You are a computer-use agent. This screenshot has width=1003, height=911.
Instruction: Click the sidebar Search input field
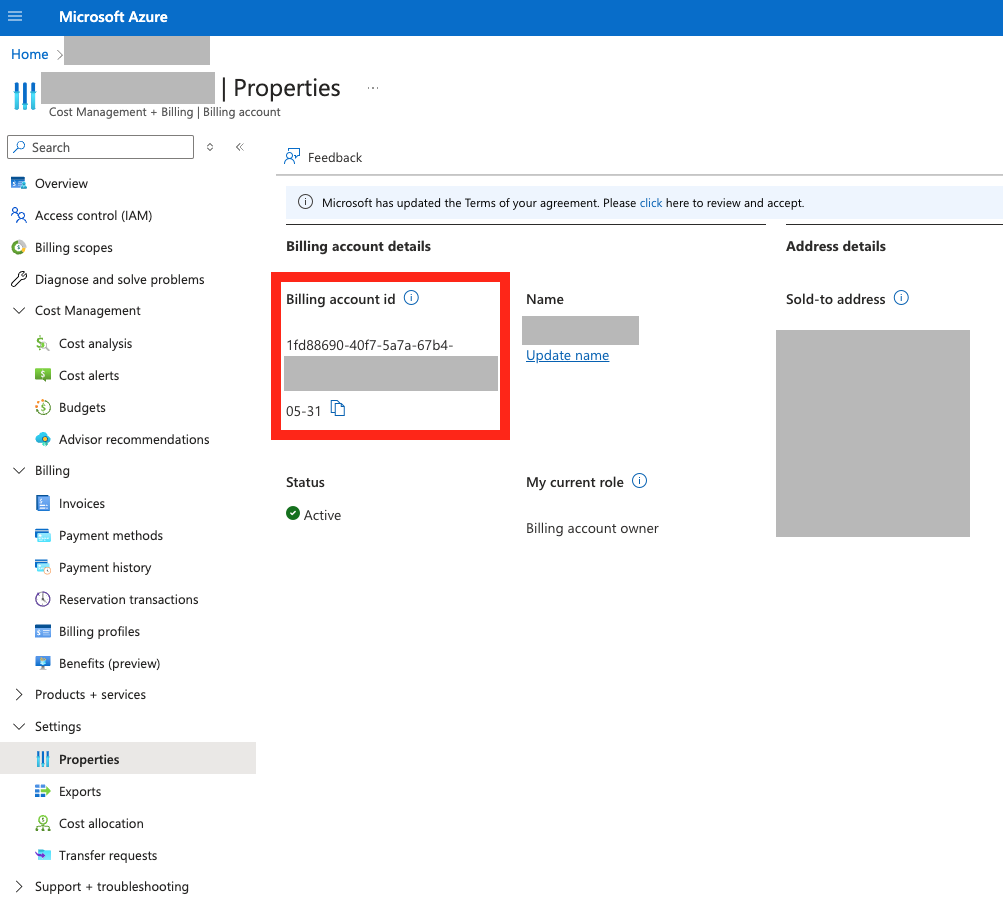[100, 147]
